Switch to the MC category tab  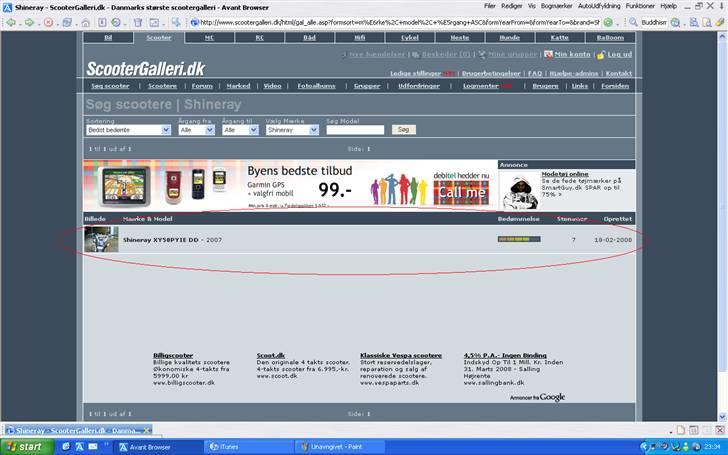(x=209, y=37)
